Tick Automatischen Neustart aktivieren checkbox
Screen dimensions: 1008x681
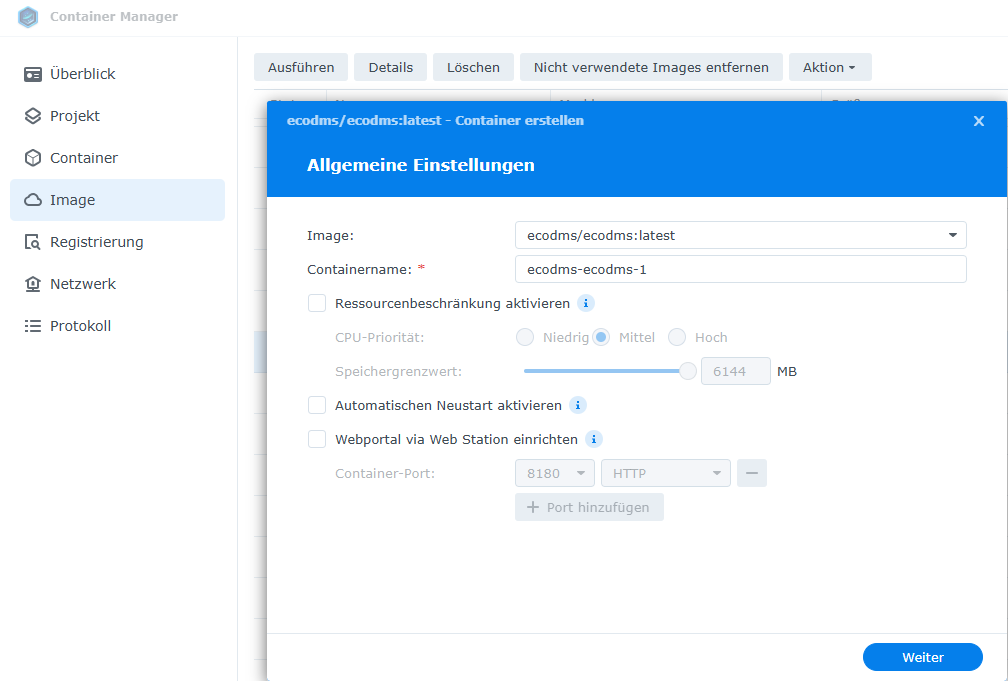pos(317,405)
